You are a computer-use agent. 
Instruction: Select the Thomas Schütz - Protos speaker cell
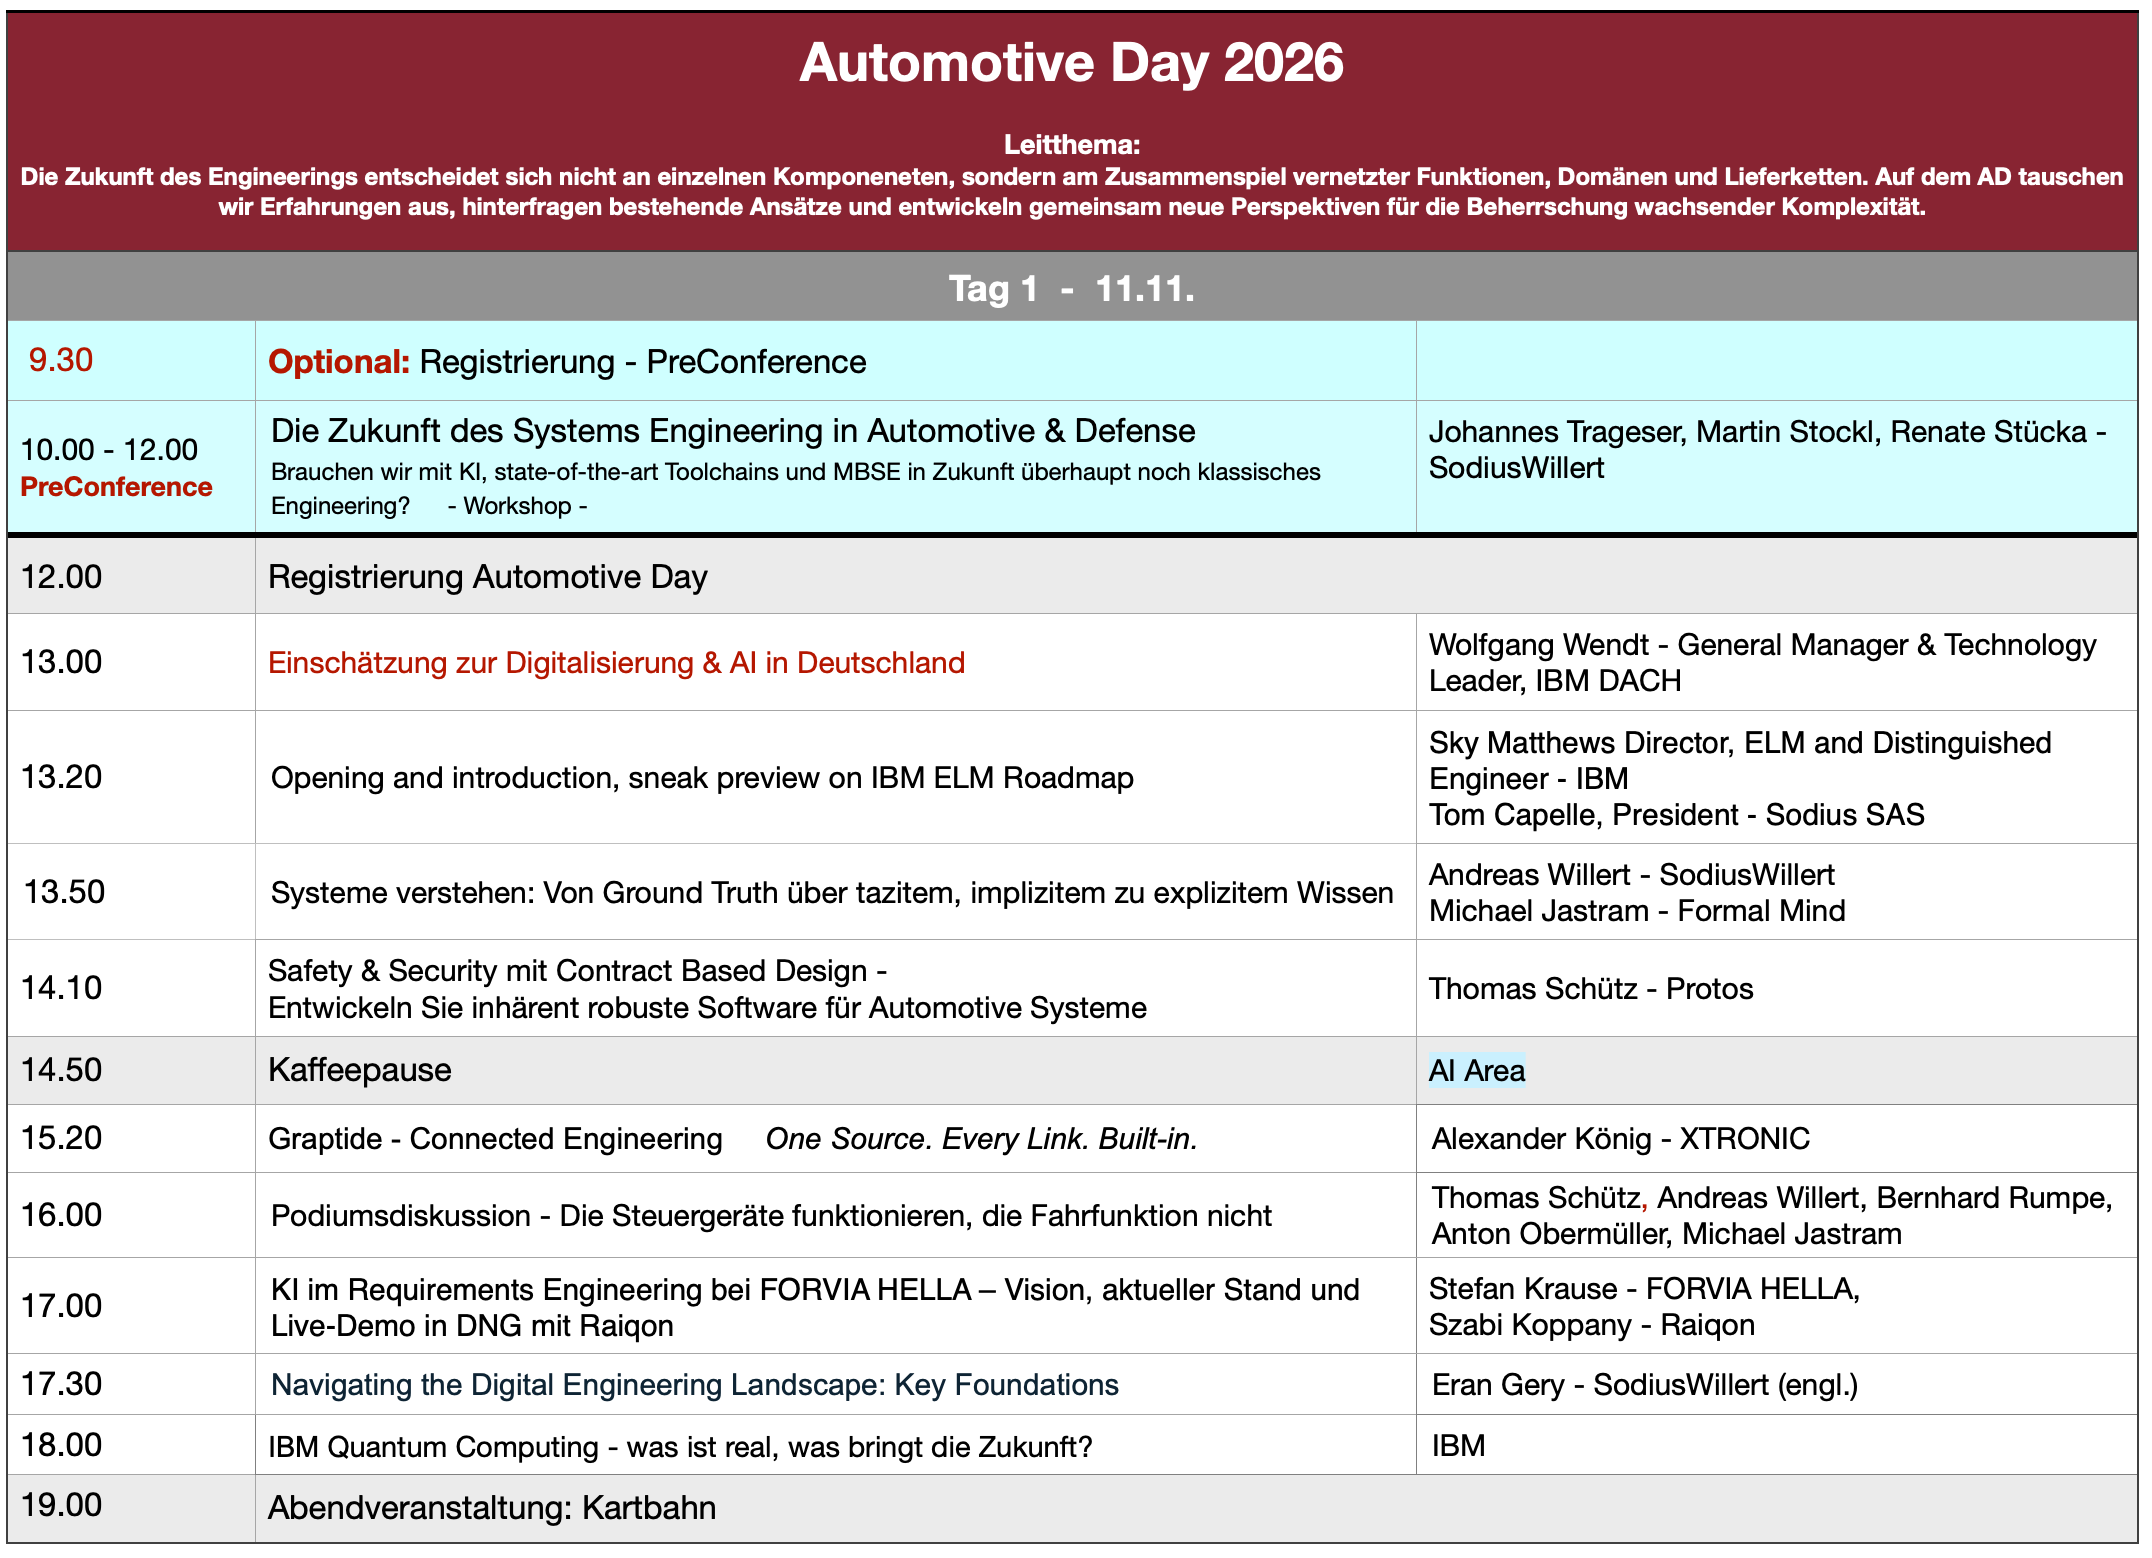tap(1777, 988)
